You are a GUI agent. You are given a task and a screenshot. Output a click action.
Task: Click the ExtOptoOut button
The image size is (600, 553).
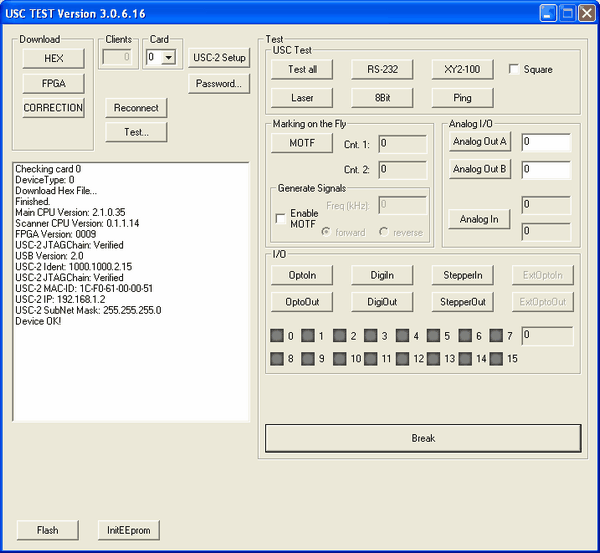pyautogui.click(x=543, y=302)
